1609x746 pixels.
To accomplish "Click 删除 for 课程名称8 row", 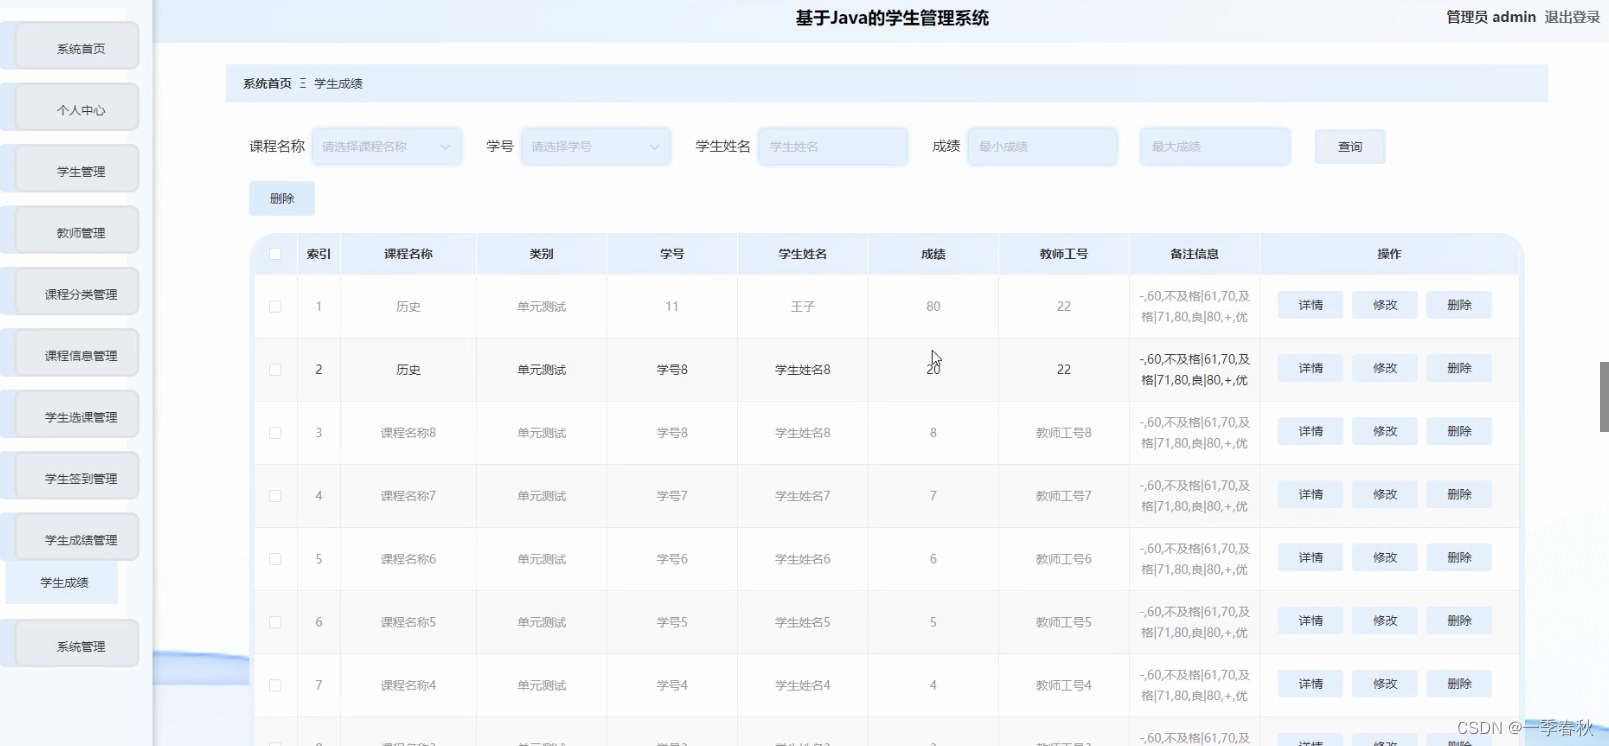I will pos(1459,431).
